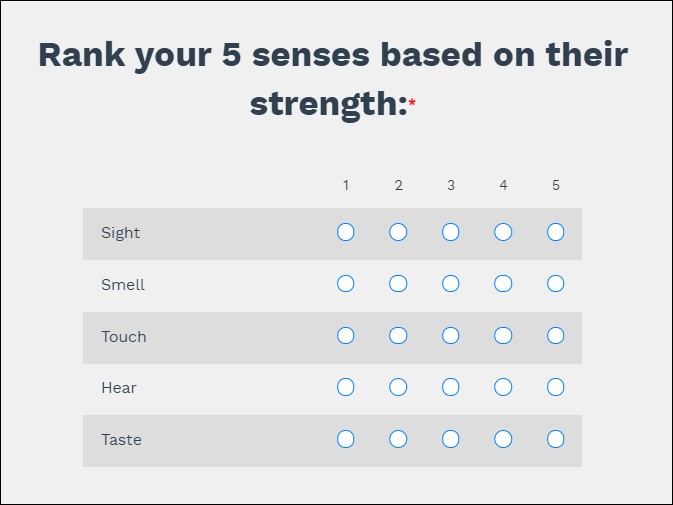Image resolution: width=673 pixels, height=505 pixels.
Task: Select rating 4 for Smell
Action: coord(503,284)
